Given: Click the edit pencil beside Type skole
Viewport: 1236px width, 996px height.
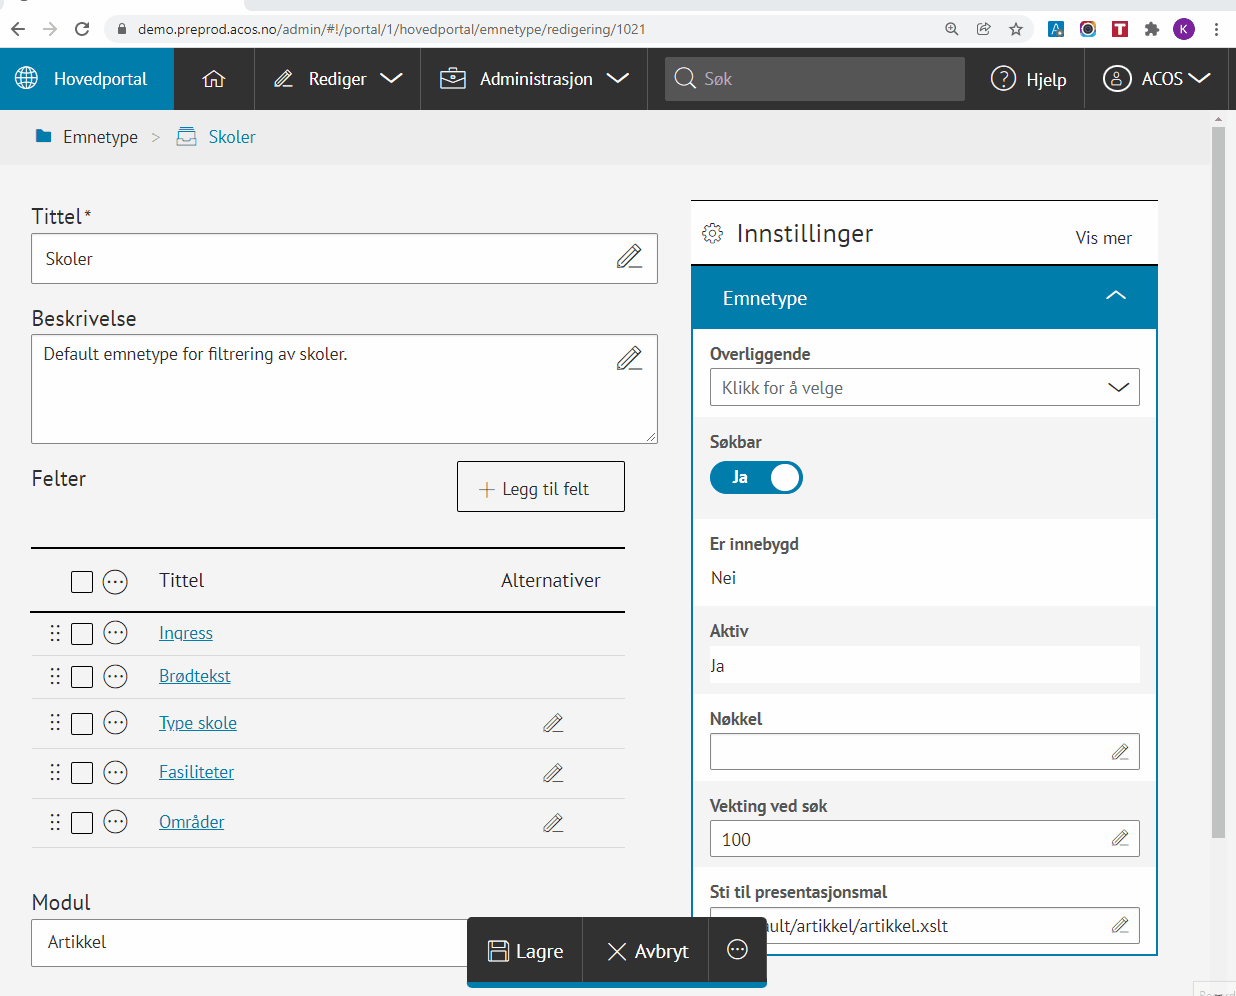Looking at the screenshot, I should (553, 723).
